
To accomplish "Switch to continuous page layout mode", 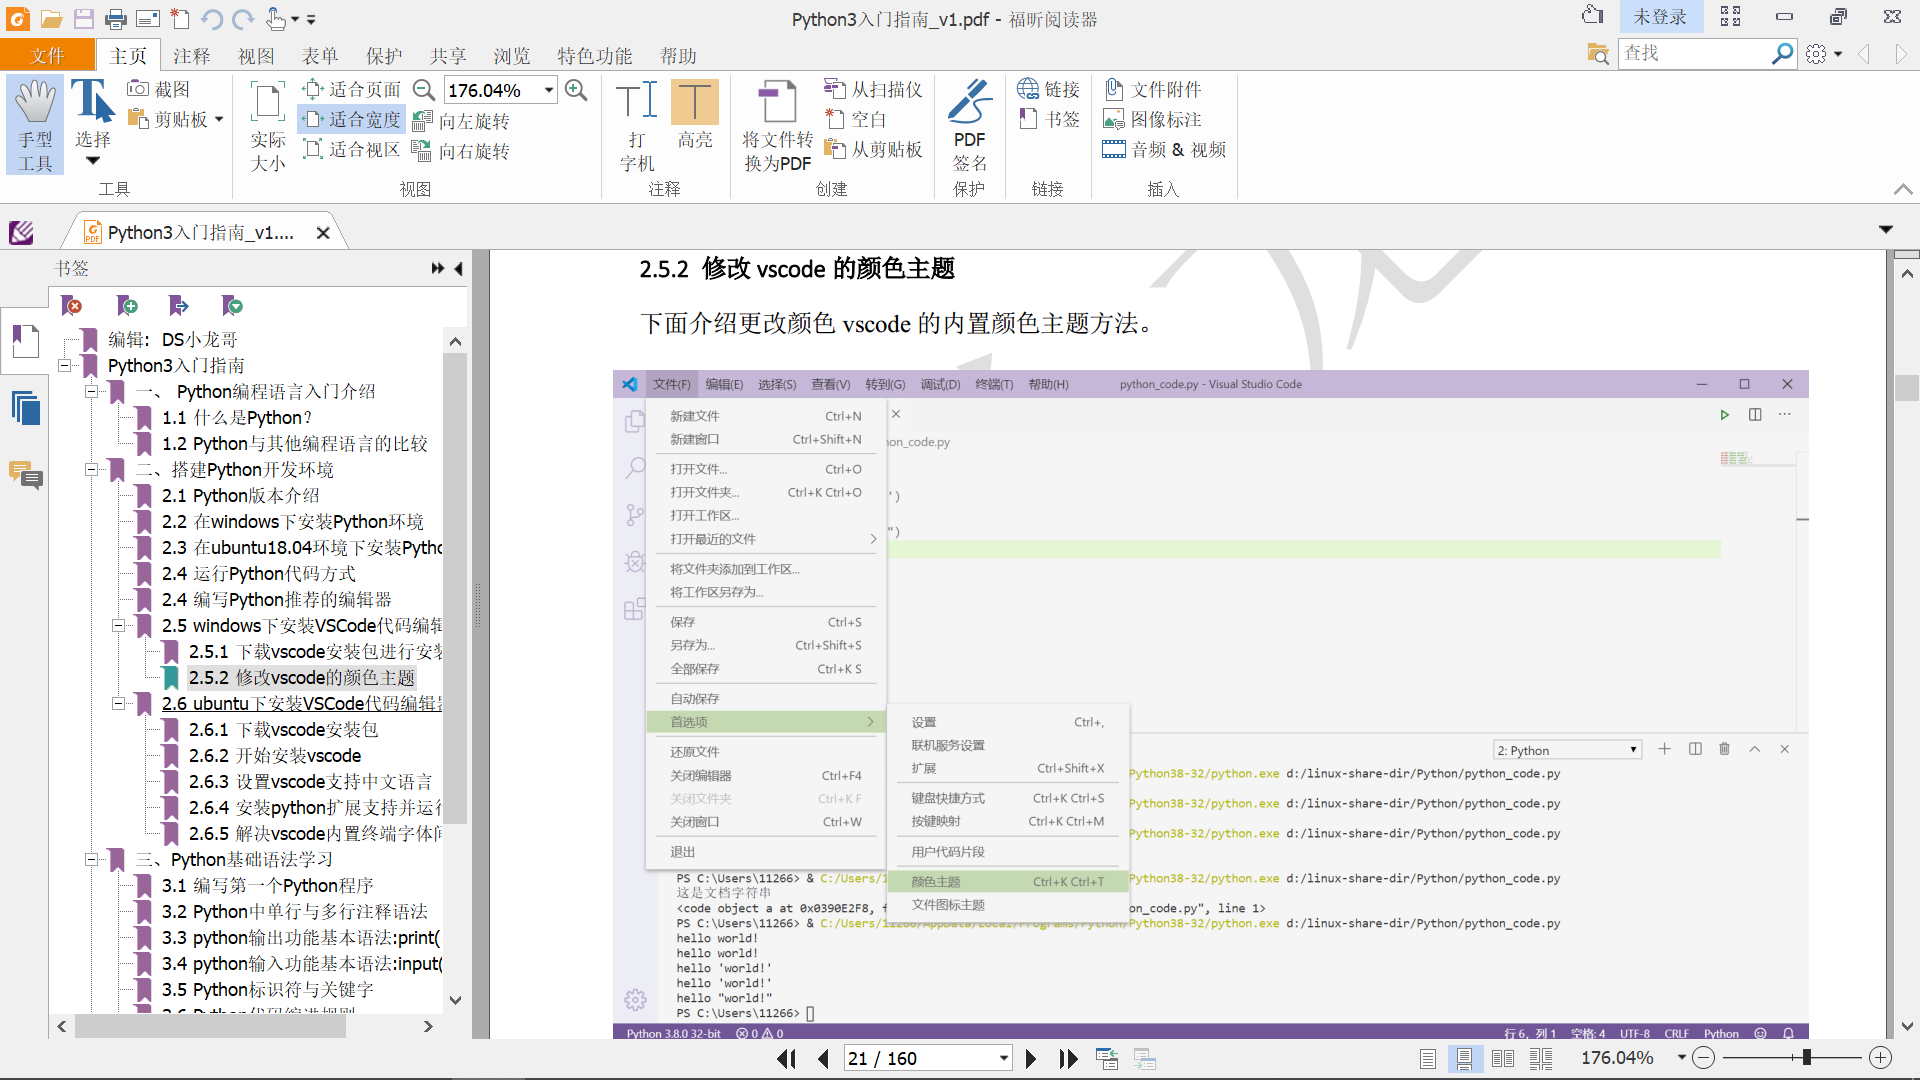I will click(1464, 1058).
